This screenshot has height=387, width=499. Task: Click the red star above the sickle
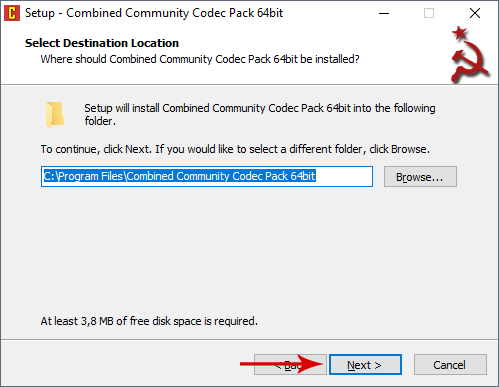tap(460, 33)
